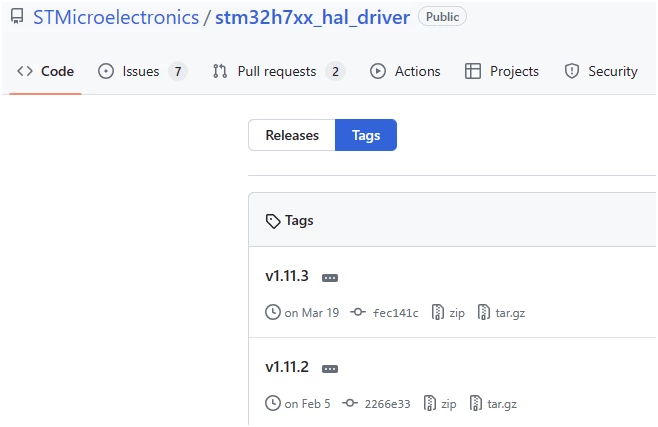This screenshot has width=658, height=427.
Task: Download tar.gz archive of v1.11.3
Action: (510, 313)
